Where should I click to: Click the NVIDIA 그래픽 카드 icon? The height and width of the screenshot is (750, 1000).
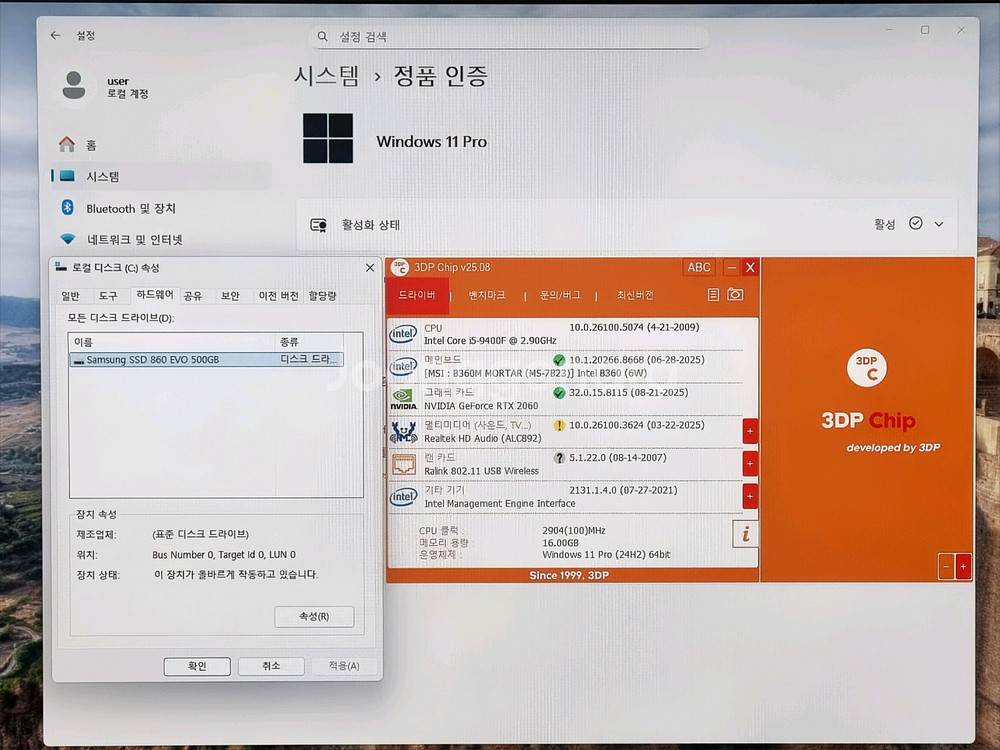click(x=403, y=399)
